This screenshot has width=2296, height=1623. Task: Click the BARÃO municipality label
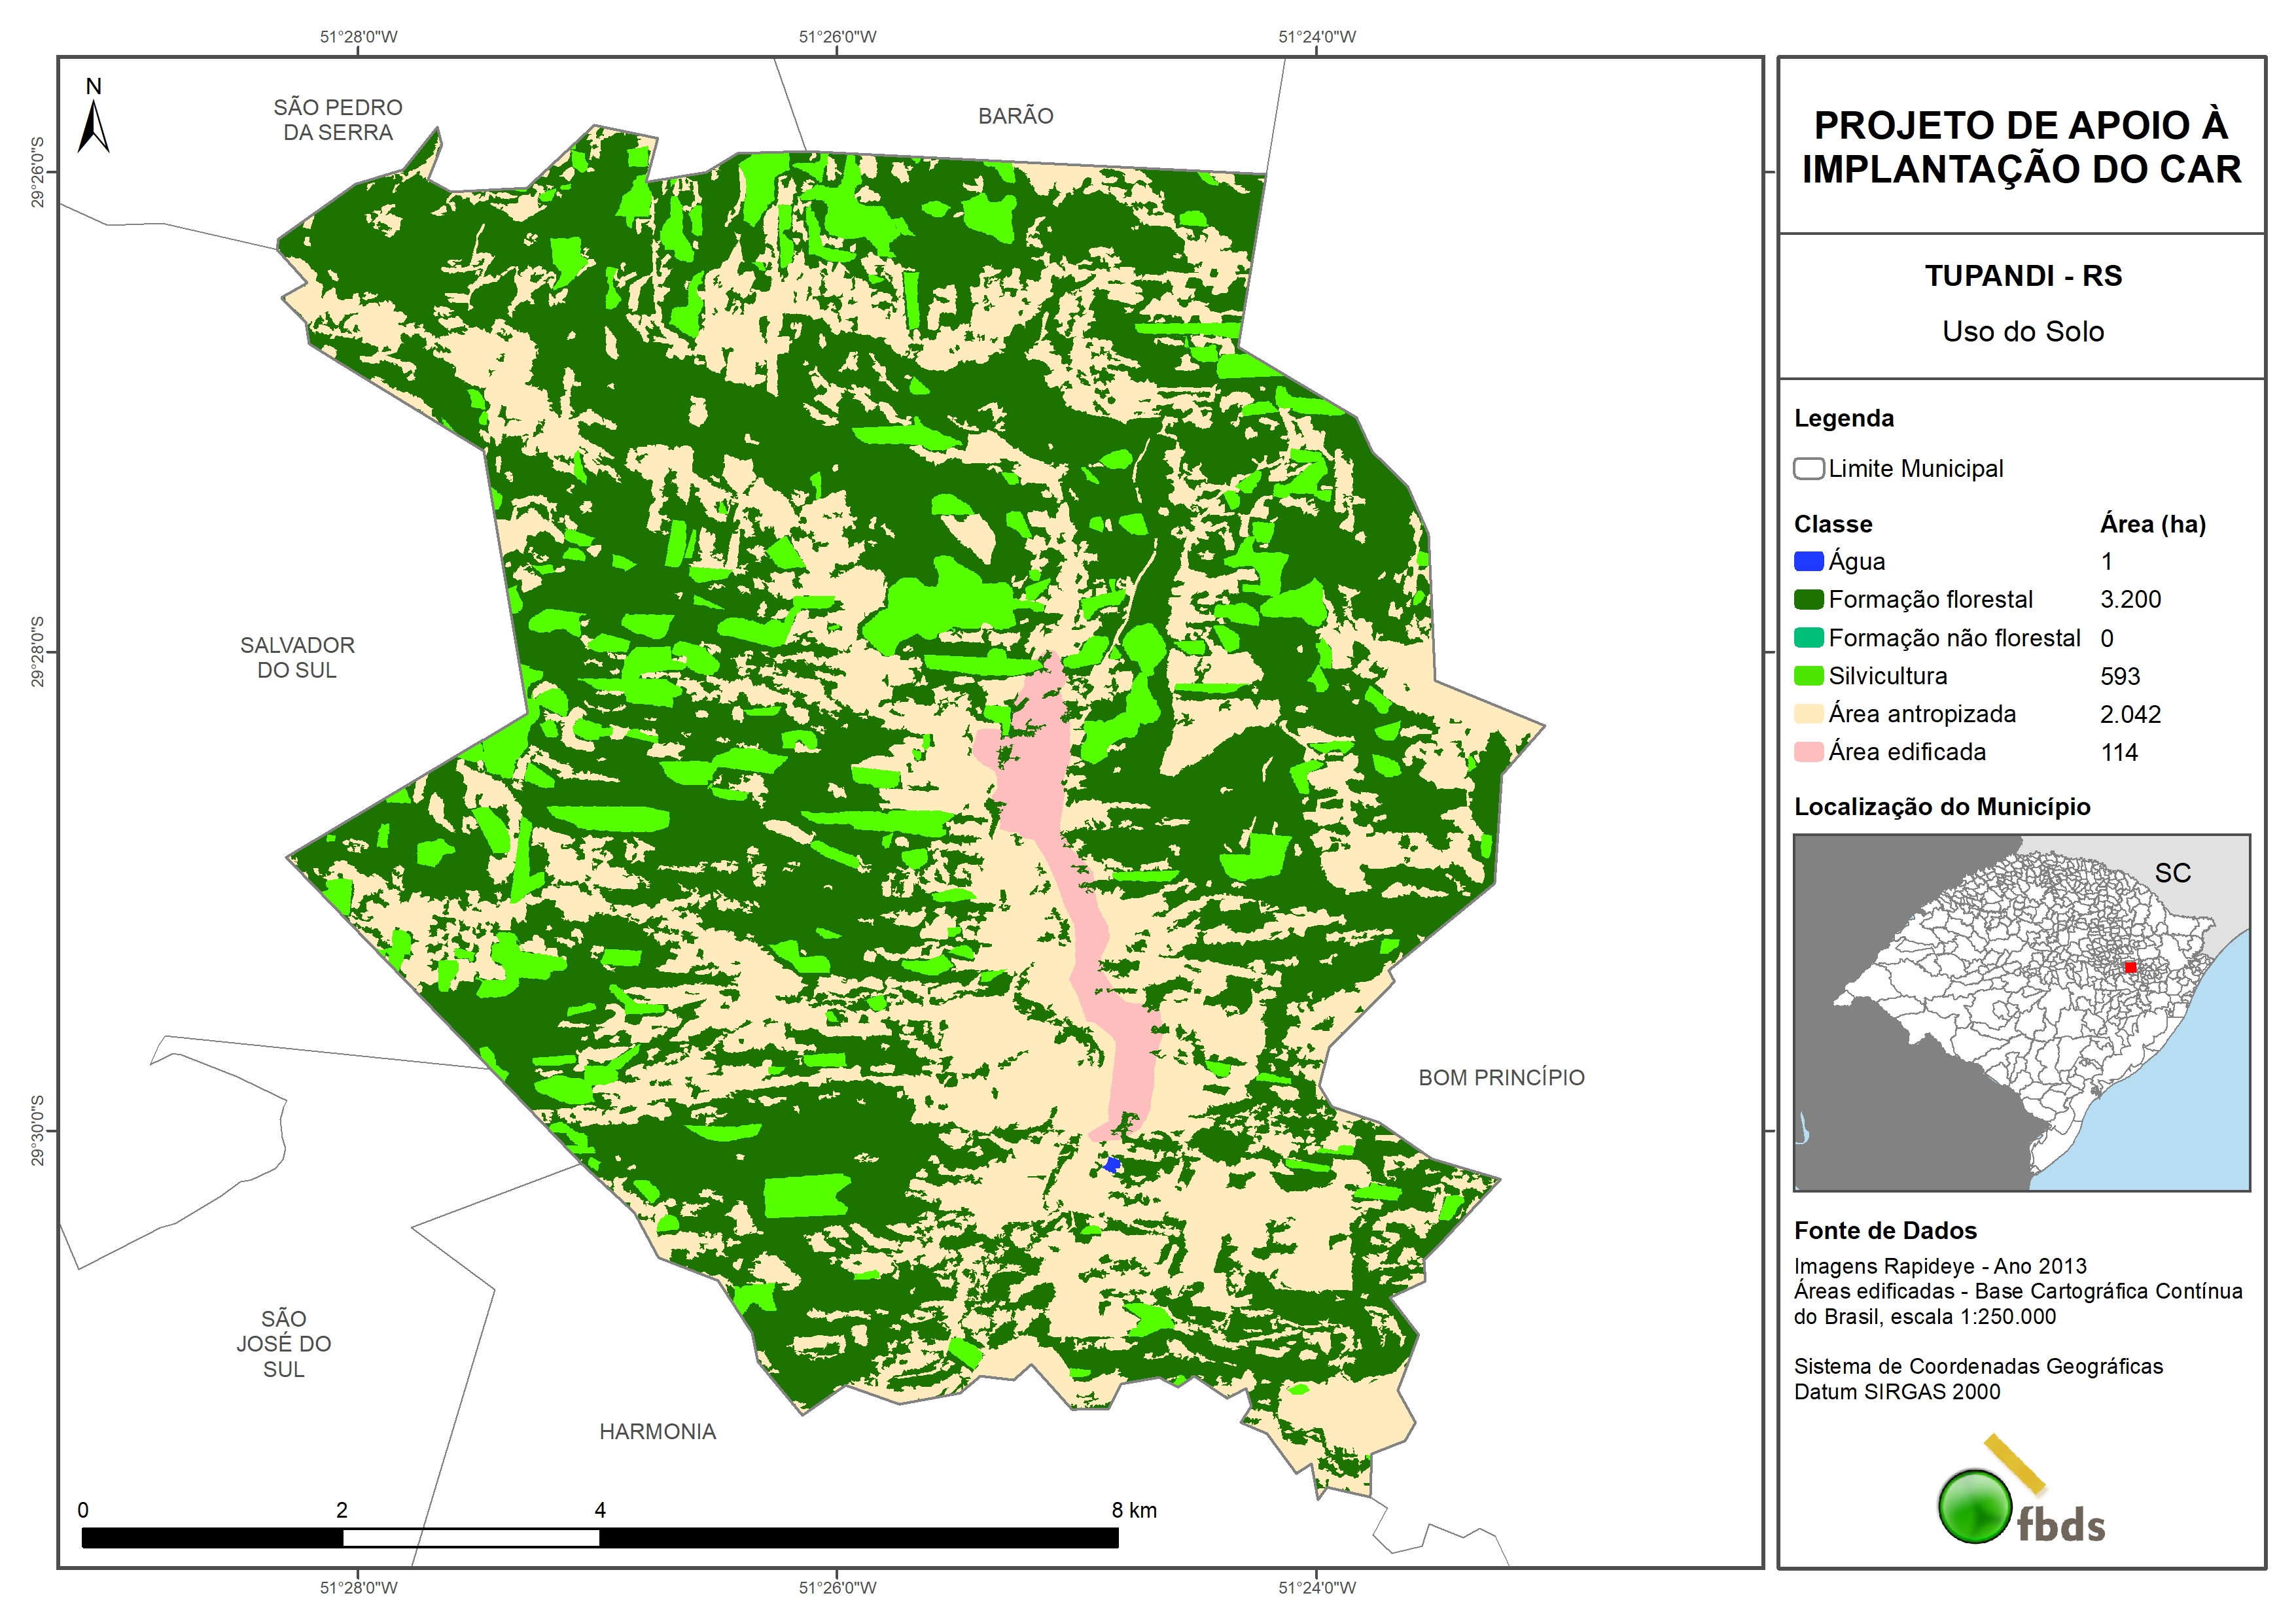coord(1015,116)
